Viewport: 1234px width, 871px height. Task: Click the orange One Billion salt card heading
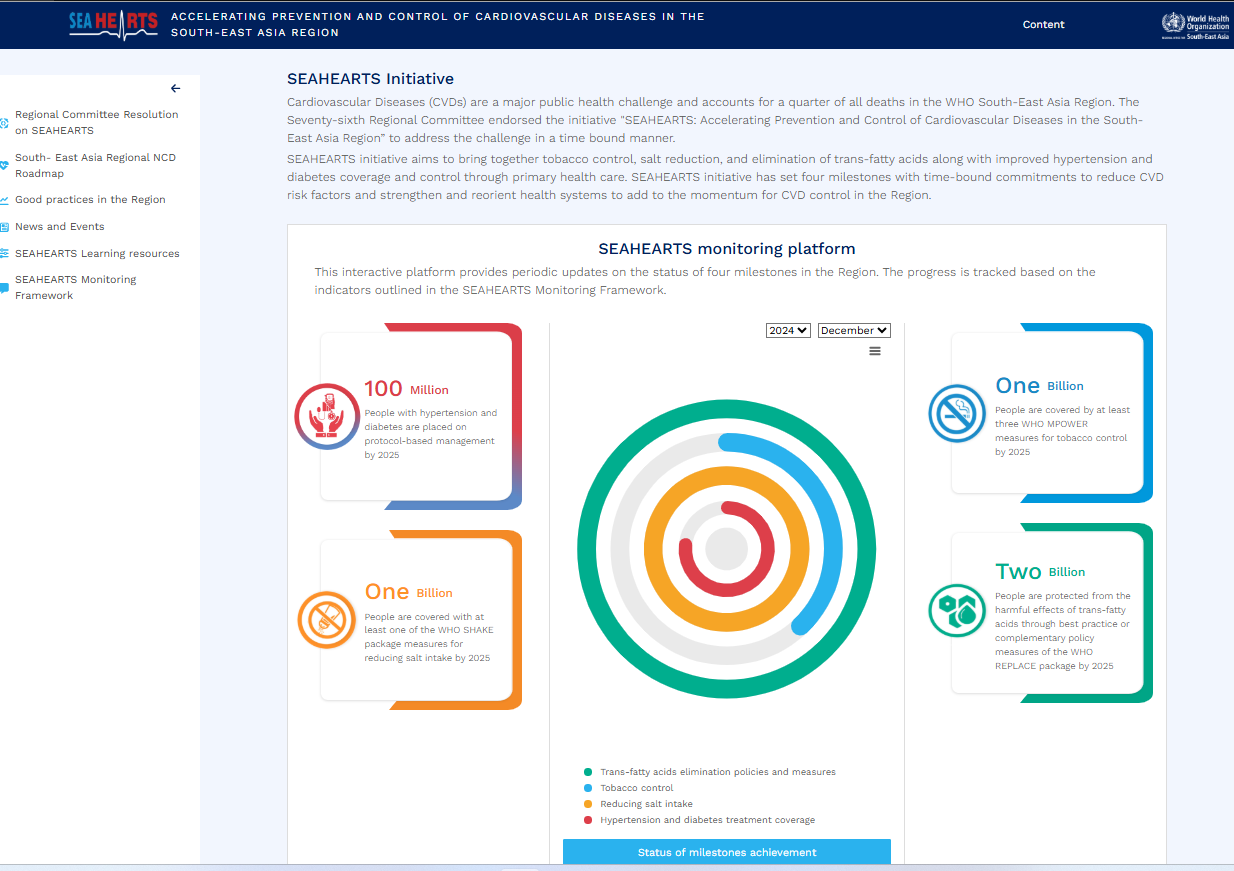(408, 592)
